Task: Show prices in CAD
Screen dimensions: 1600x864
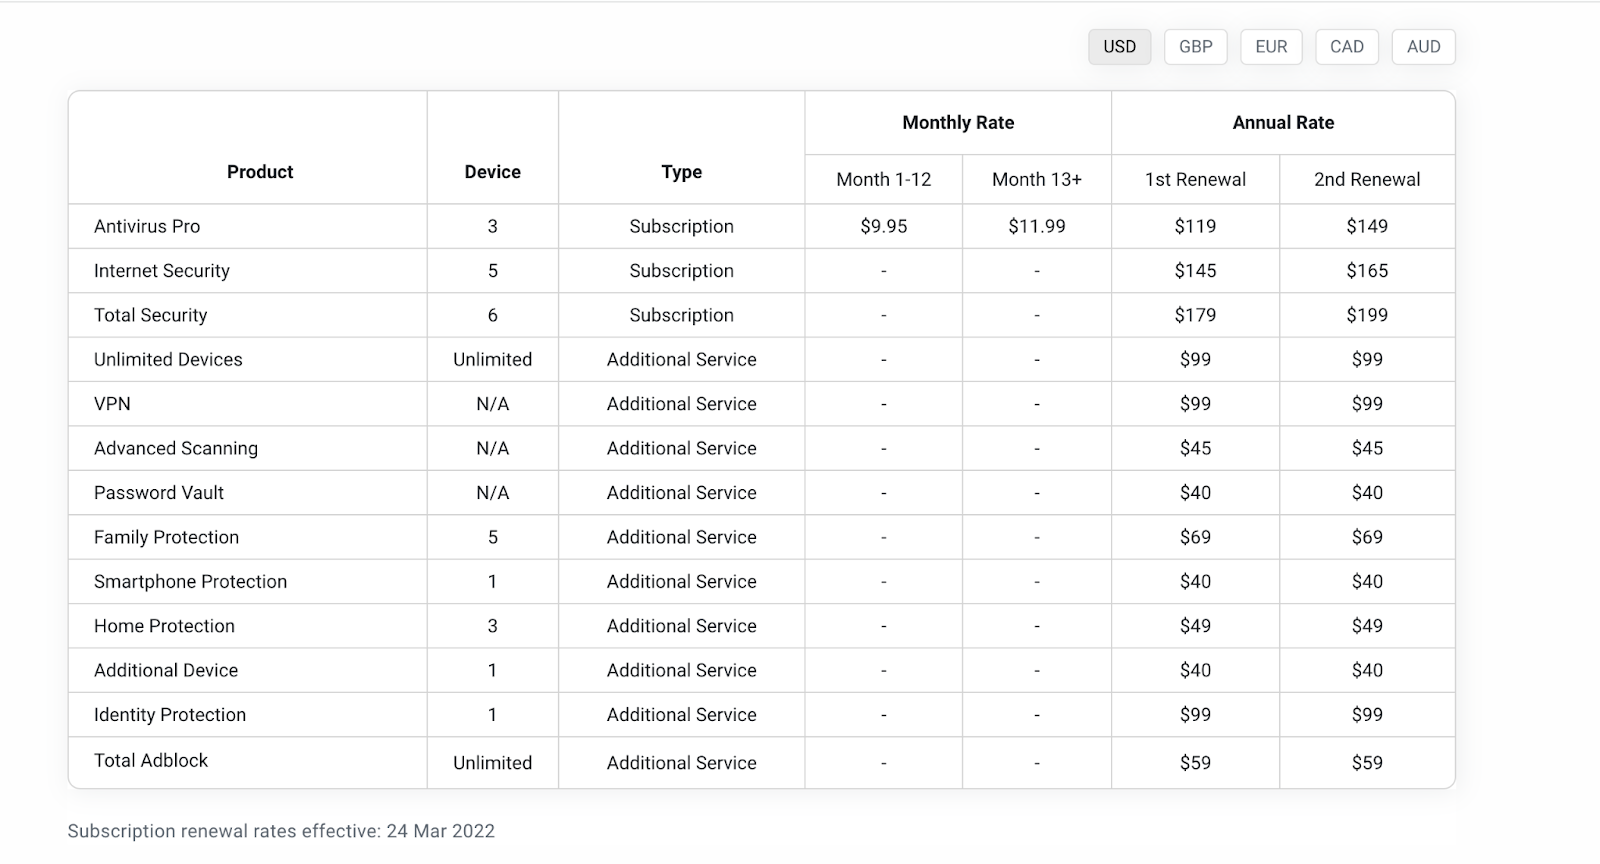Action: pyautogui.click(x=1346, y=47)
